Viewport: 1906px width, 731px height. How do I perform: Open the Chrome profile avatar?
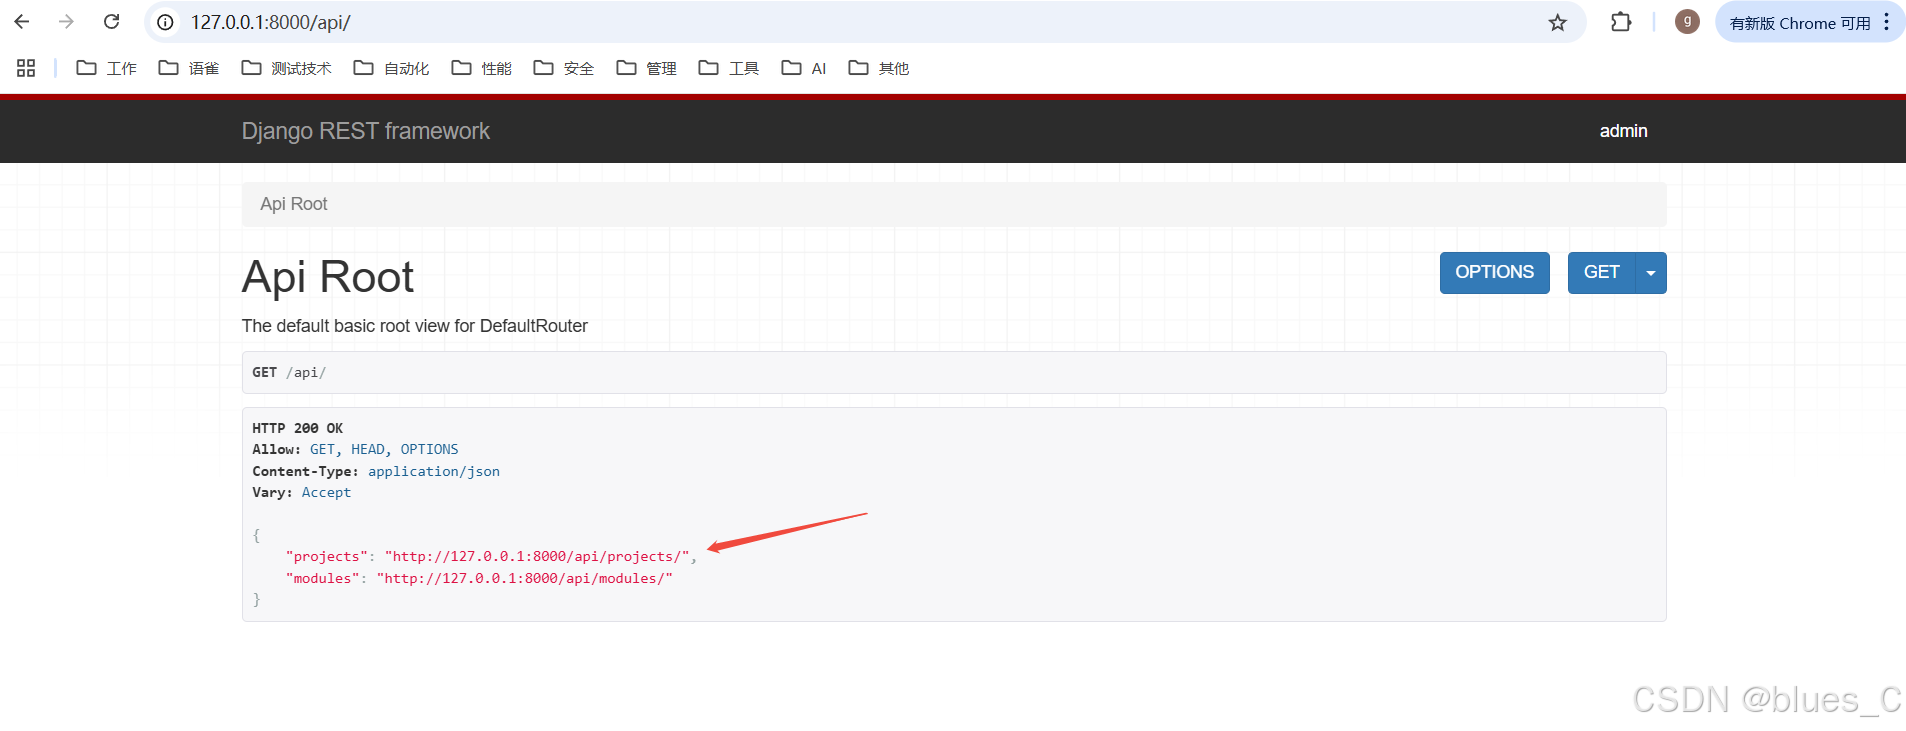pos(1687,22)
